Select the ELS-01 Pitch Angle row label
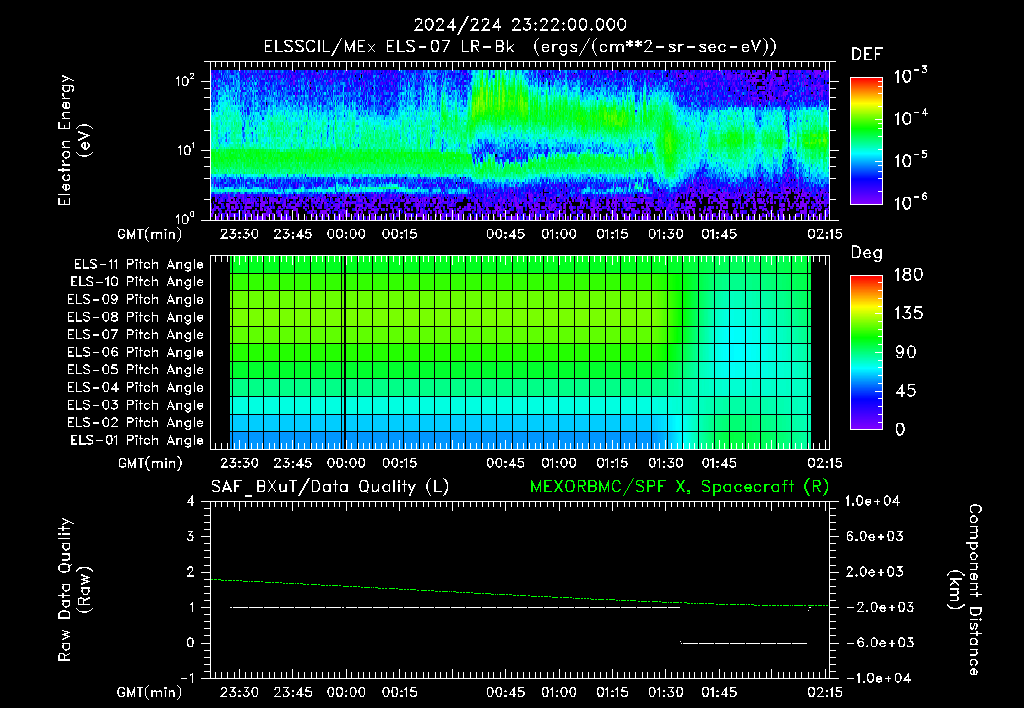The image size is (1024, 708). pos(137,440)
